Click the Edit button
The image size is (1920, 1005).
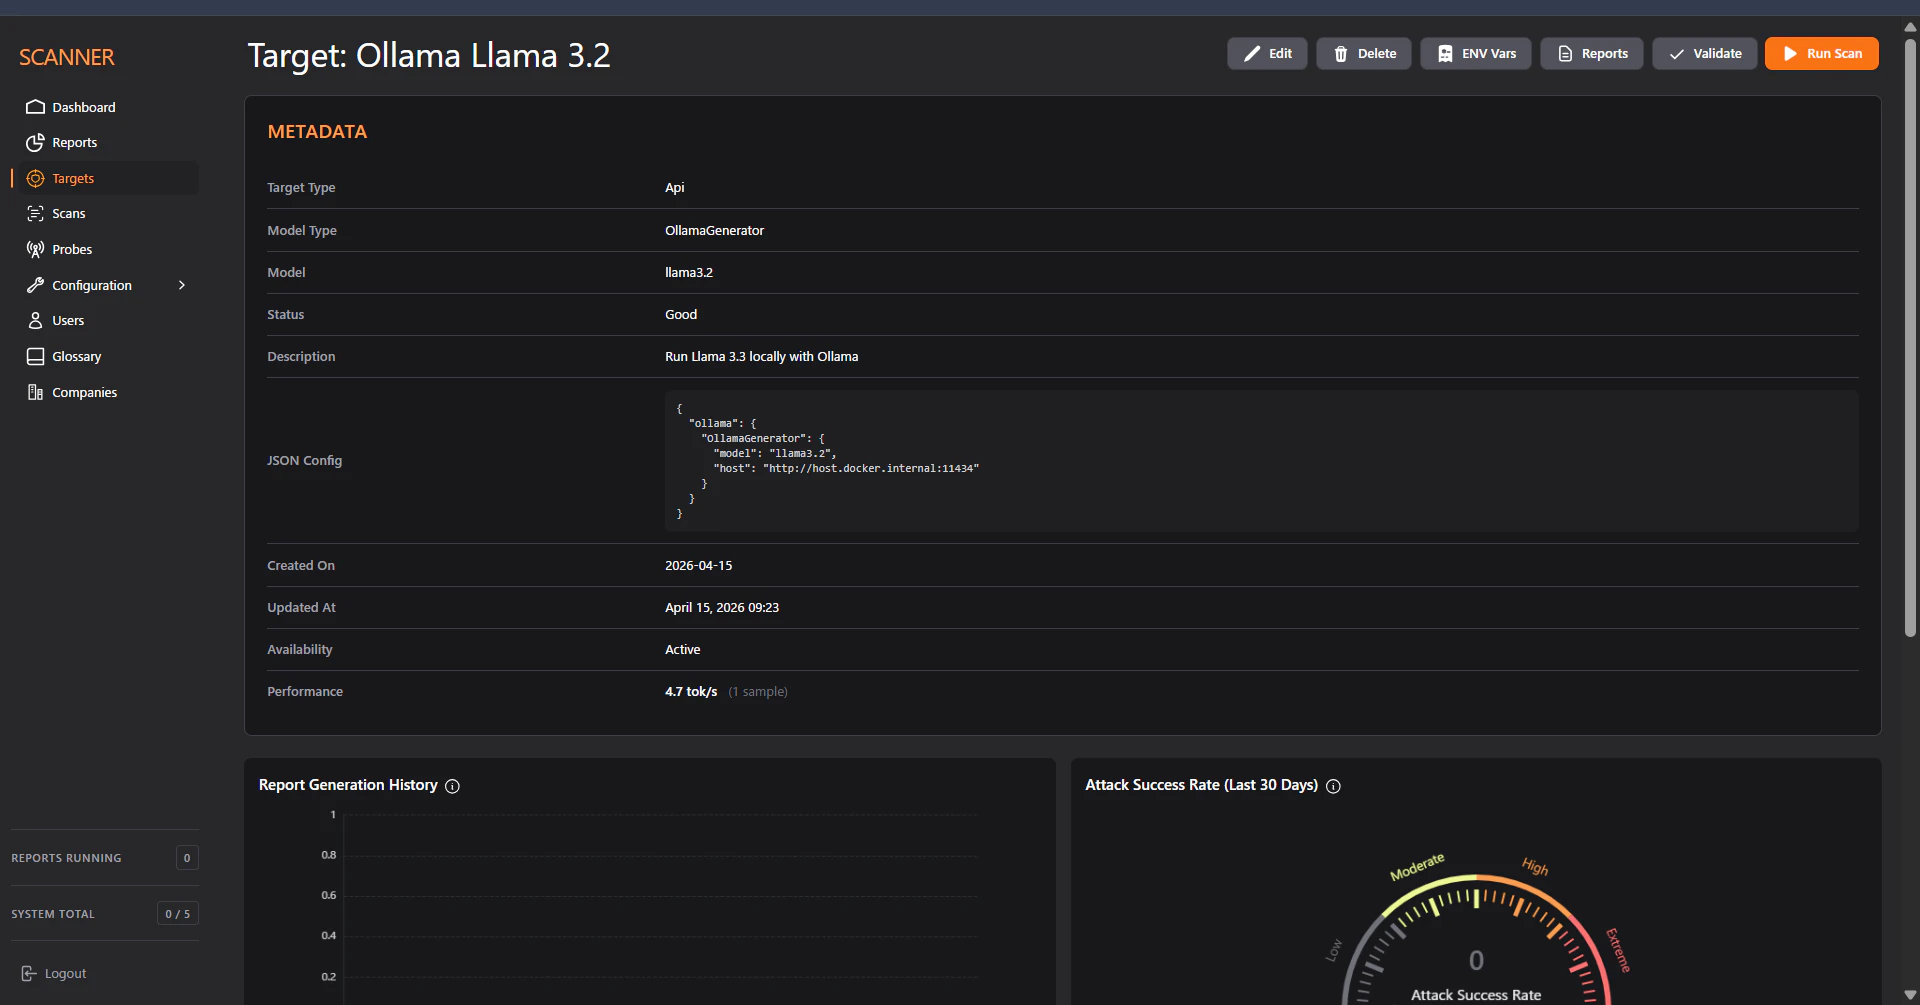1267,54
